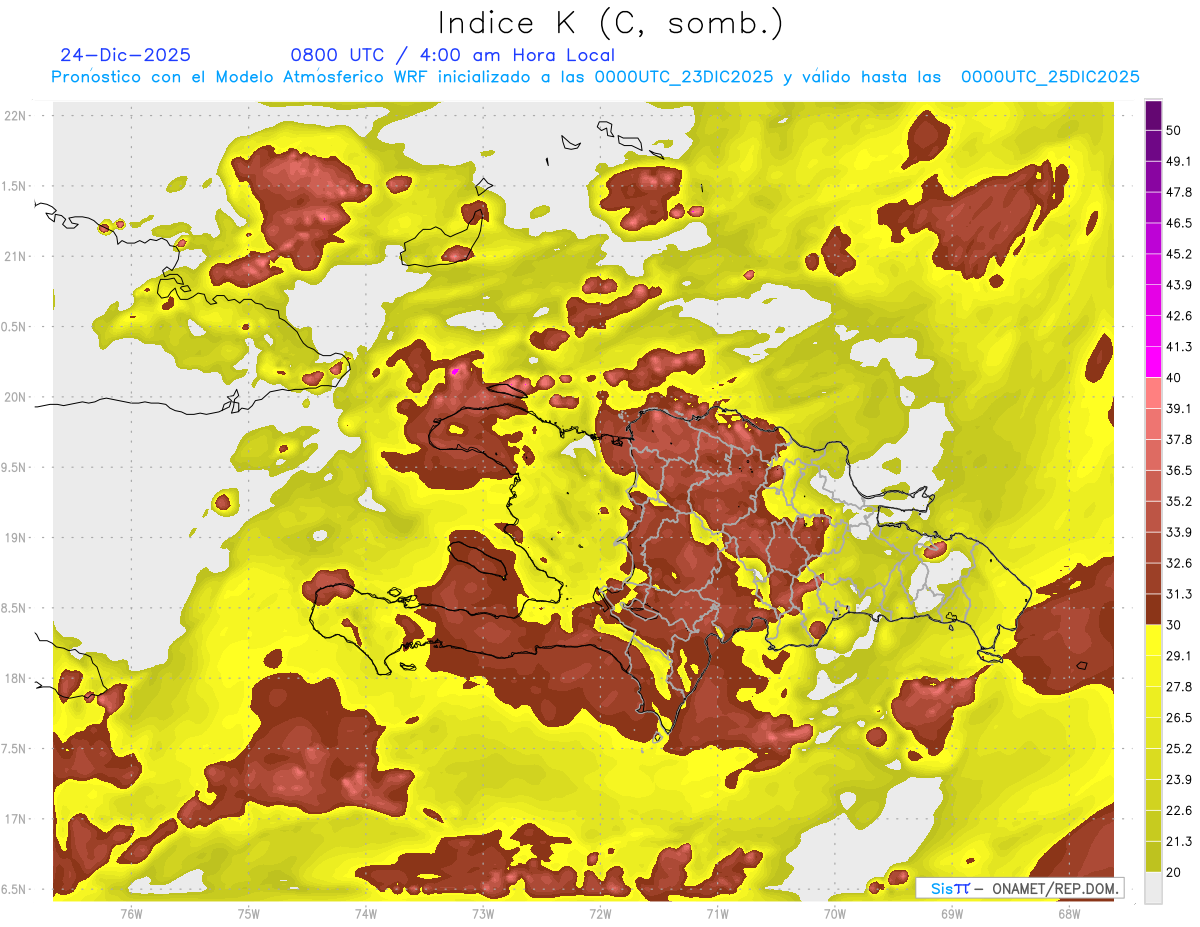Image resolution: width=1200 pixels, height=927 pixels.
Task: Click the longitude label "72W"
Action: 600,914
